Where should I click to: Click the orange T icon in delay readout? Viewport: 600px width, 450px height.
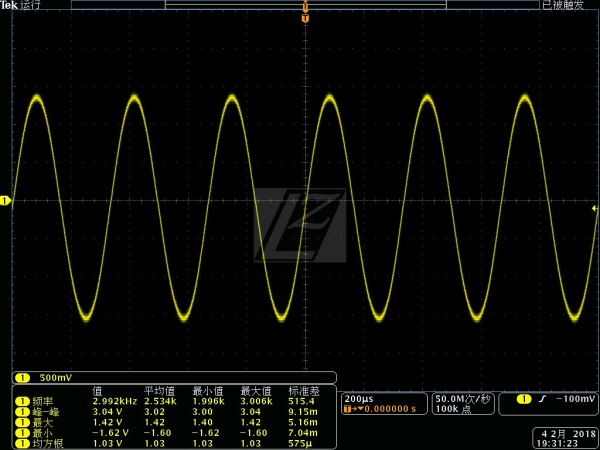pos(347,409)
